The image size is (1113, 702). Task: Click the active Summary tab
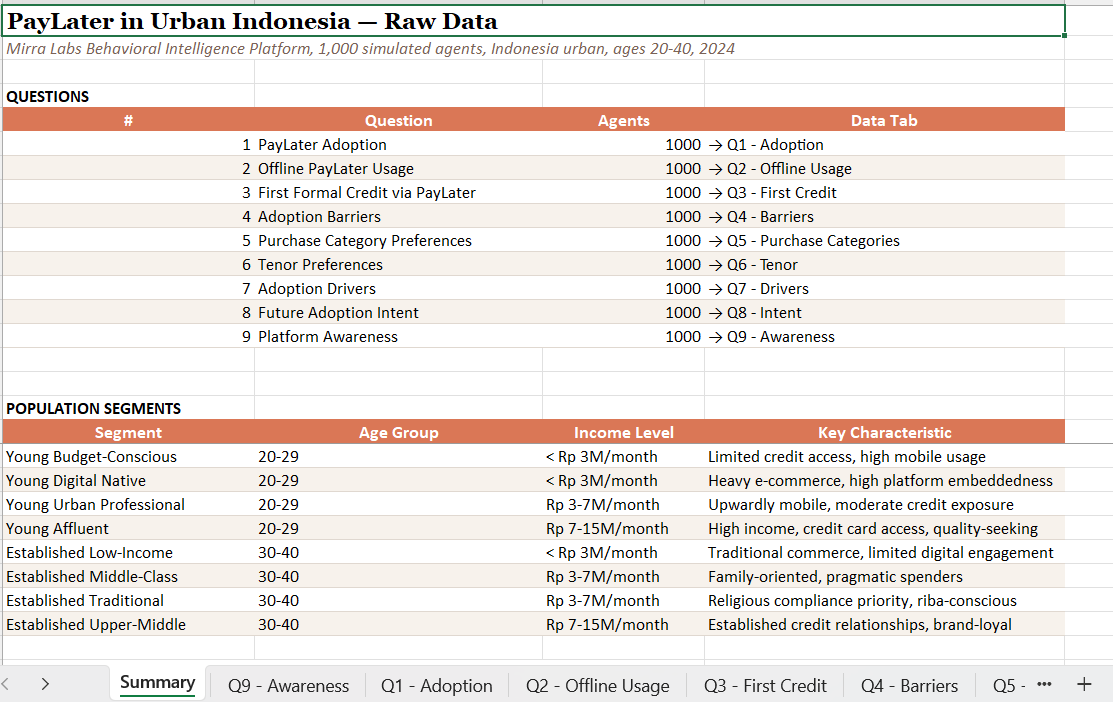tap(157, 684)
